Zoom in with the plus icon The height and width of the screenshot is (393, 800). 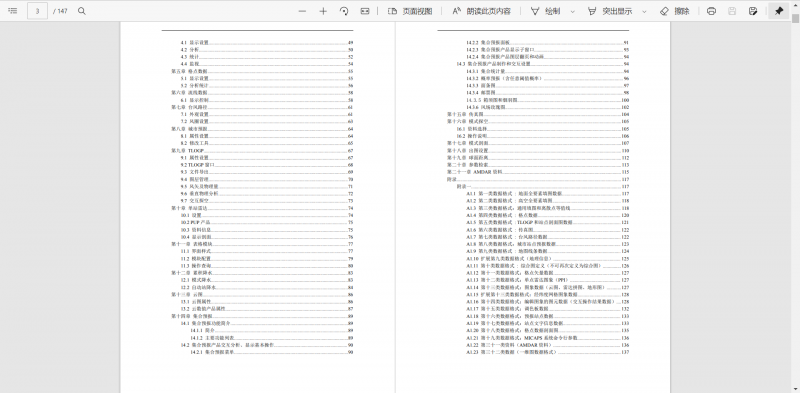[x=323, y=11]
